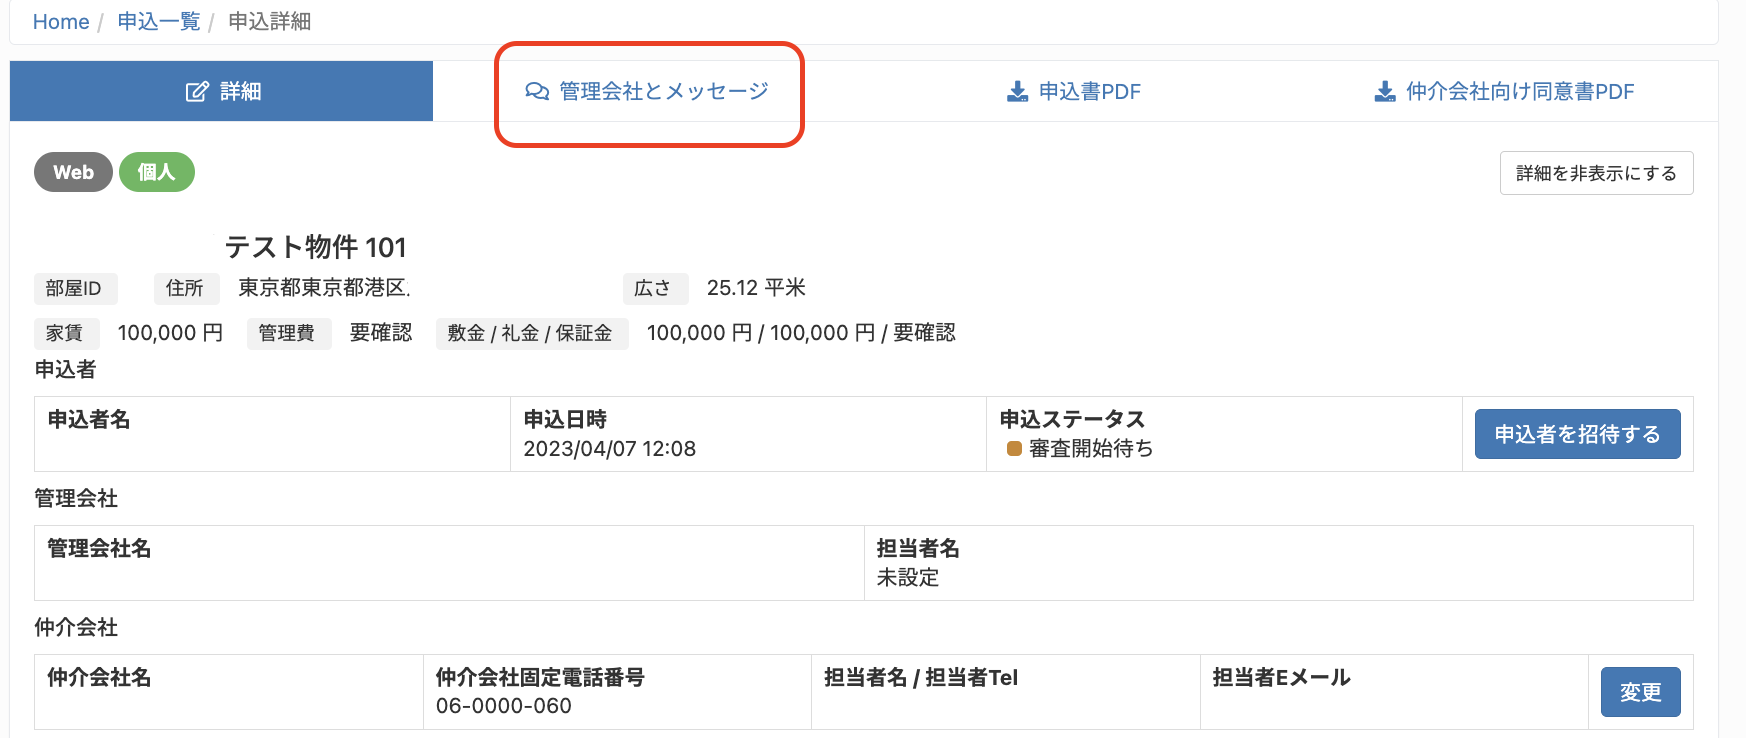Click the chat bubble icon beside 管理会社とメッセージ
1746x738 pixels.
[x=537, y=91]
